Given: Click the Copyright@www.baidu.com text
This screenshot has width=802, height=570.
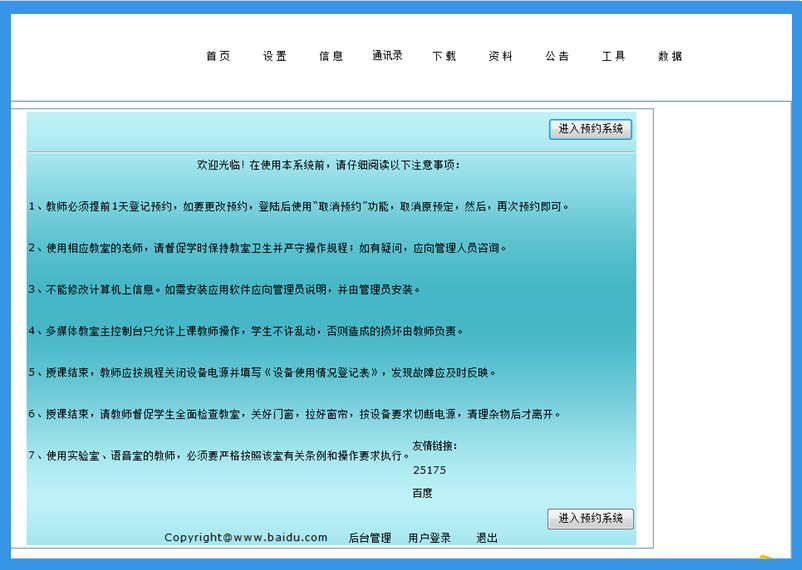Looking at the screenshot, I should tap(246, 537).
